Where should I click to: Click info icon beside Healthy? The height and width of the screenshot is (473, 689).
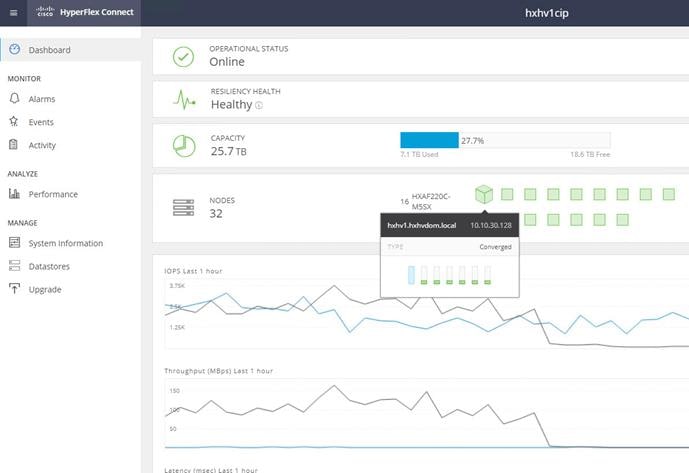tap(259, 106)
